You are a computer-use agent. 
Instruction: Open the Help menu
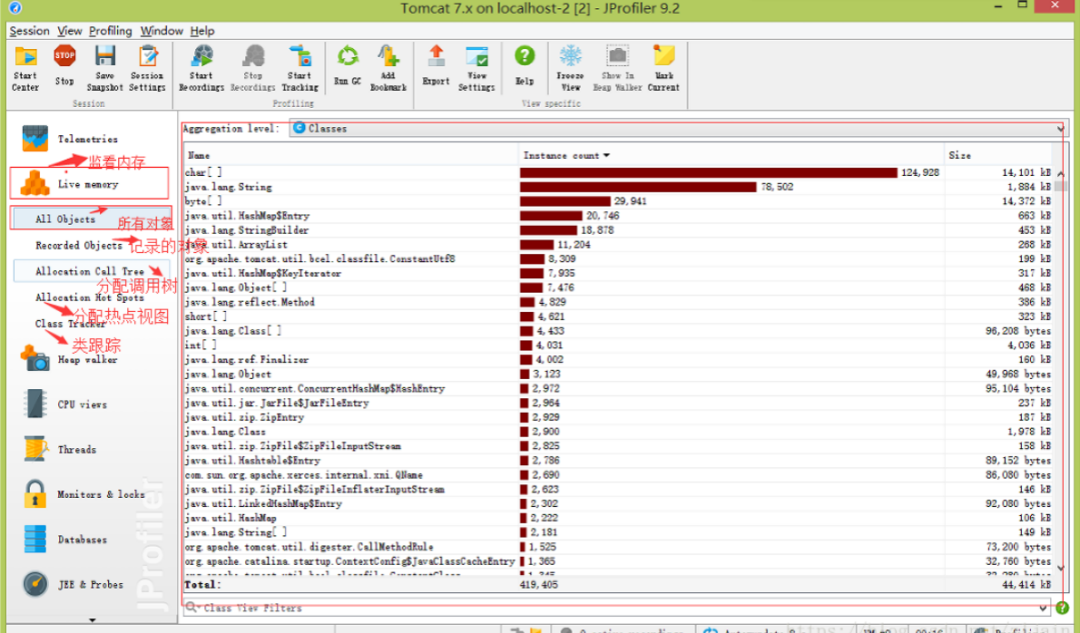(202, 31)
